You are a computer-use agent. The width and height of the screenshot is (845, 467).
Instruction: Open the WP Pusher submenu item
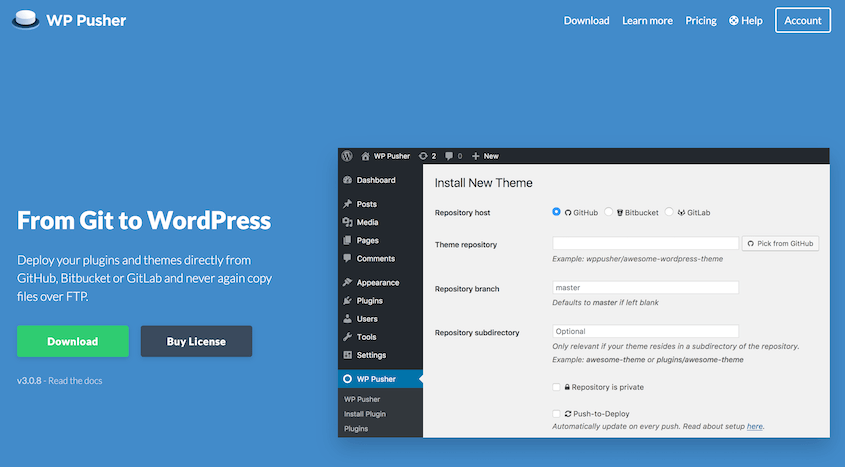(x=362, y=399)
